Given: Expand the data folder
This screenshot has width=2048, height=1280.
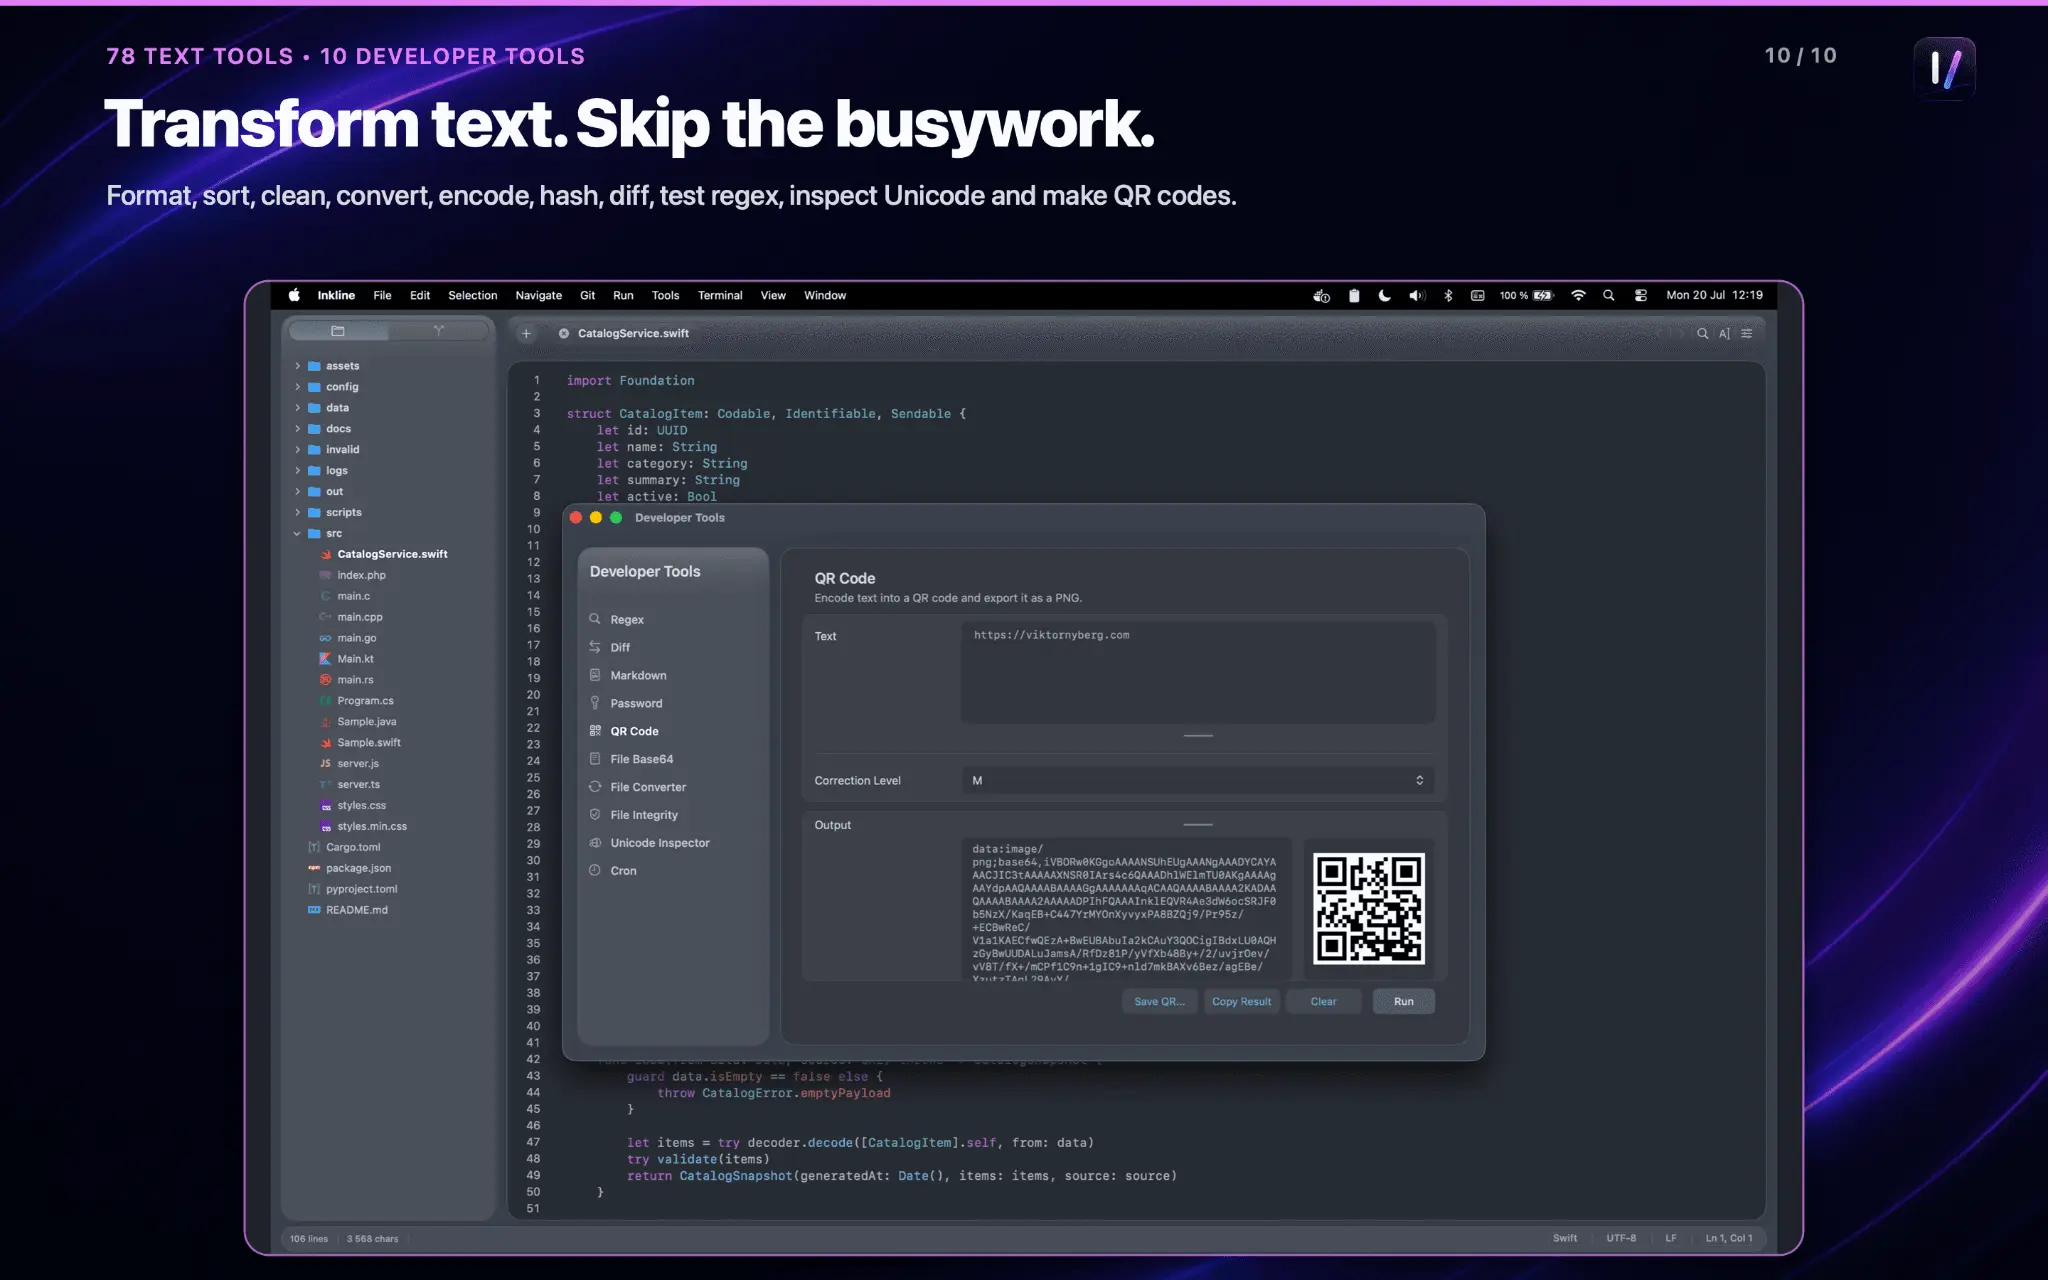Looking at the screenshot, I should click(x=298, y=408).
